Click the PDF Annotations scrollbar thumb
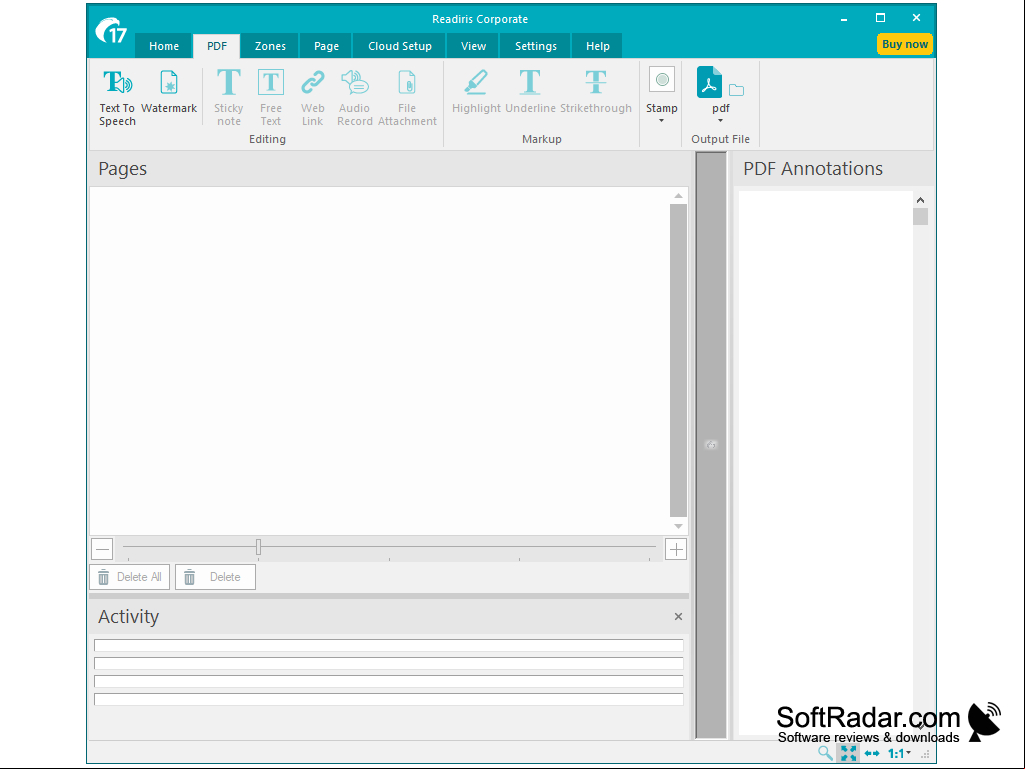 (x=920, y=216)
